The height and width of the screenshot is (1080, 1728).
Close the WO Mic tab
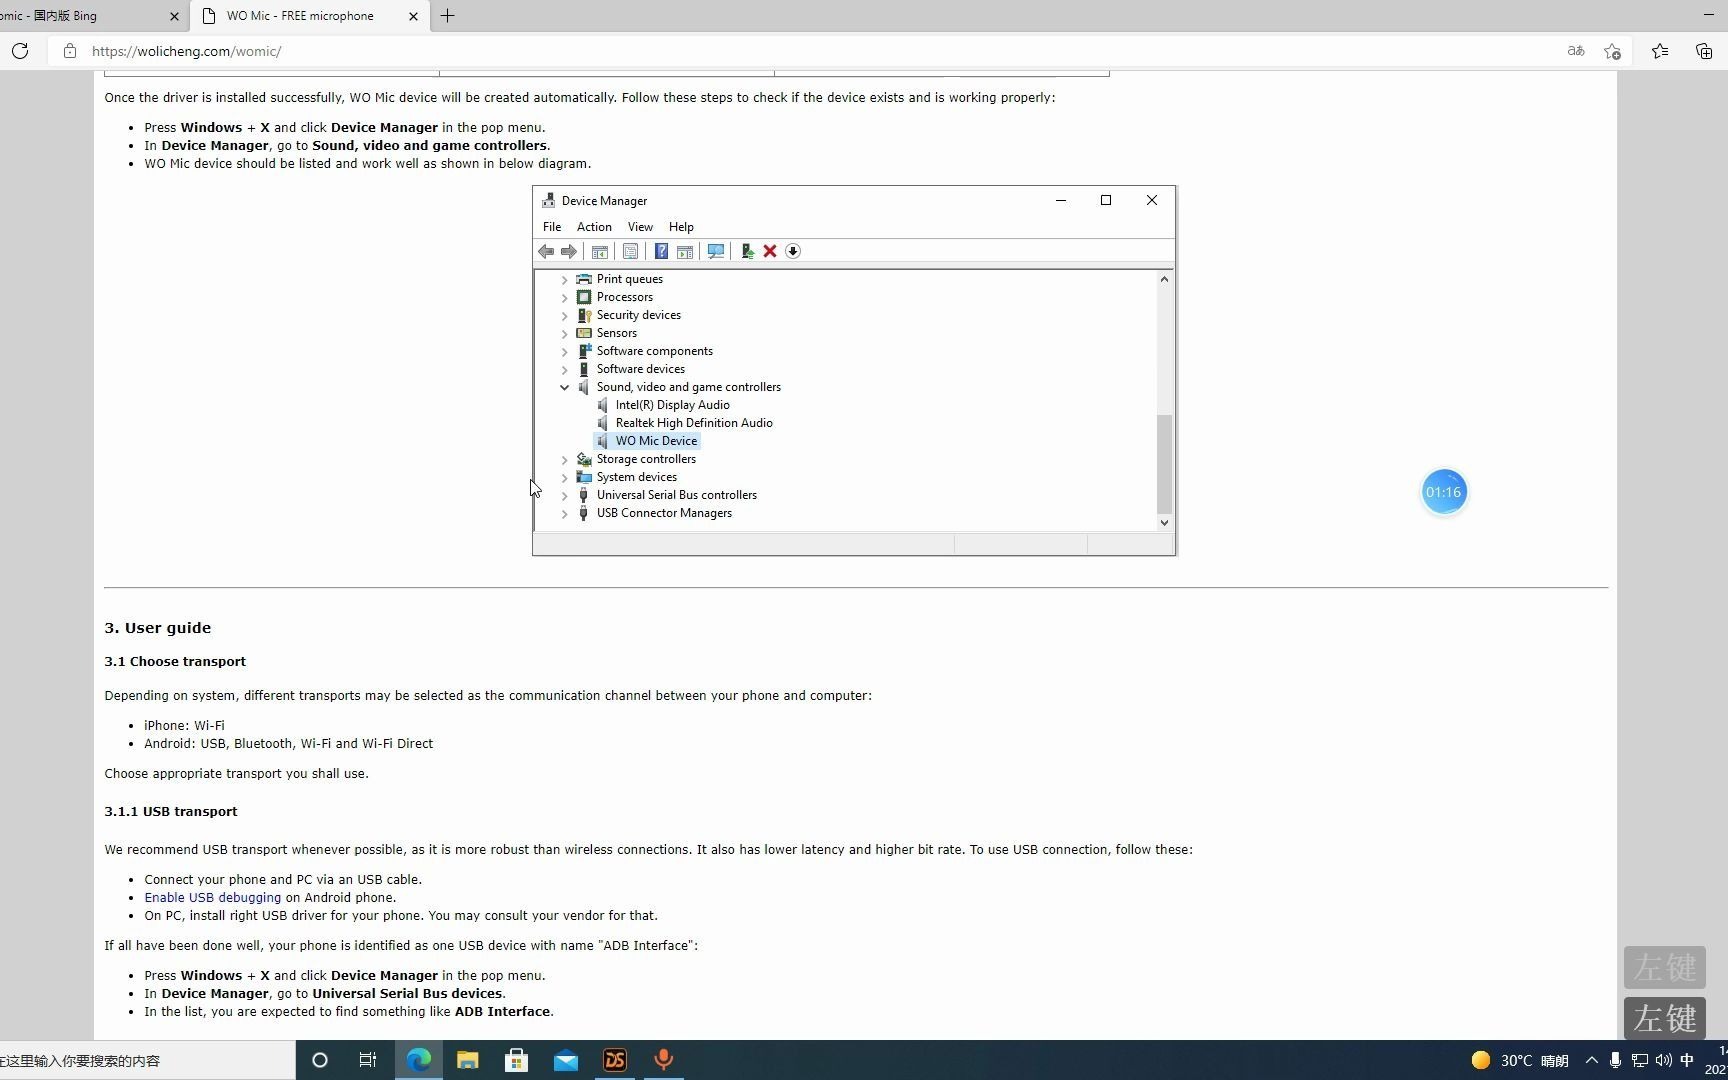pyautogui.click(x=413, y=16)
